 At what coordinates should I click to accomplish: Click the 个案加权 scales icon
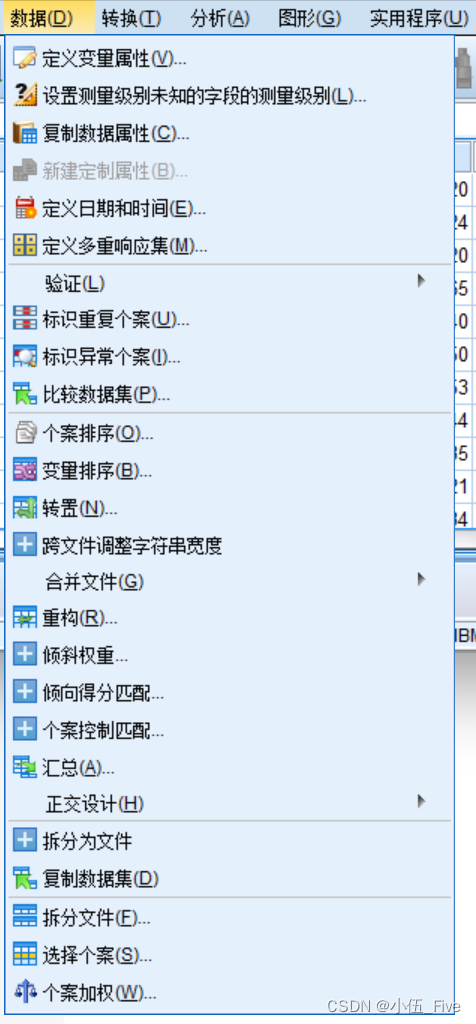[x=25, y=993]
